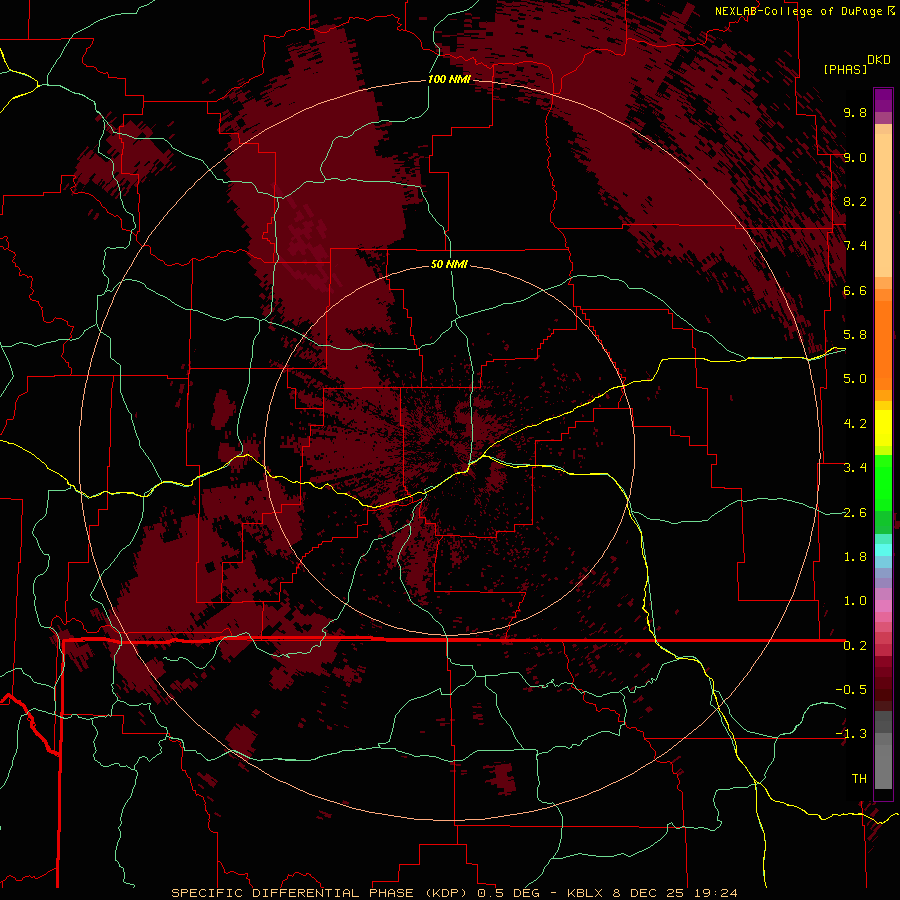900x900 pixels.
Task: Click the pink segment near 1.0 on the color bar
Action: (x=883, y=605)
